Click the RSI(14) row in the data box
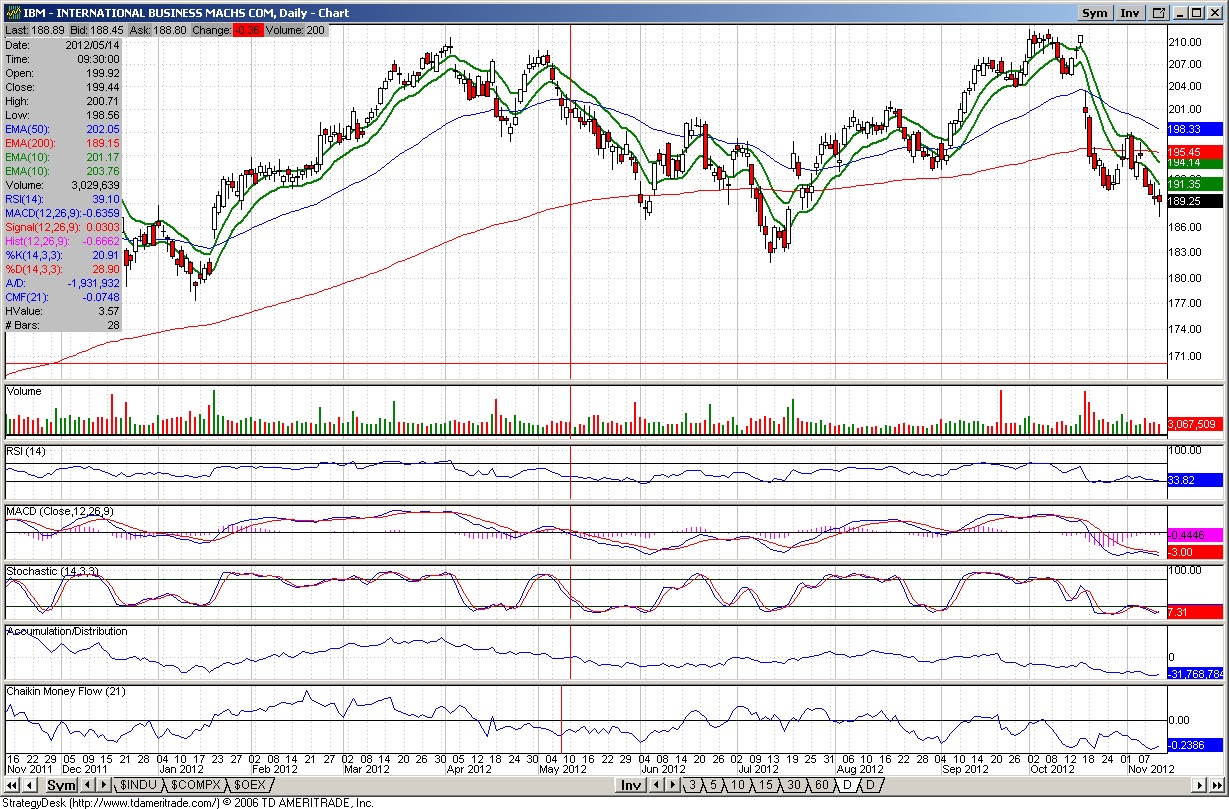 pyautogui.click(x=63, y=199)
